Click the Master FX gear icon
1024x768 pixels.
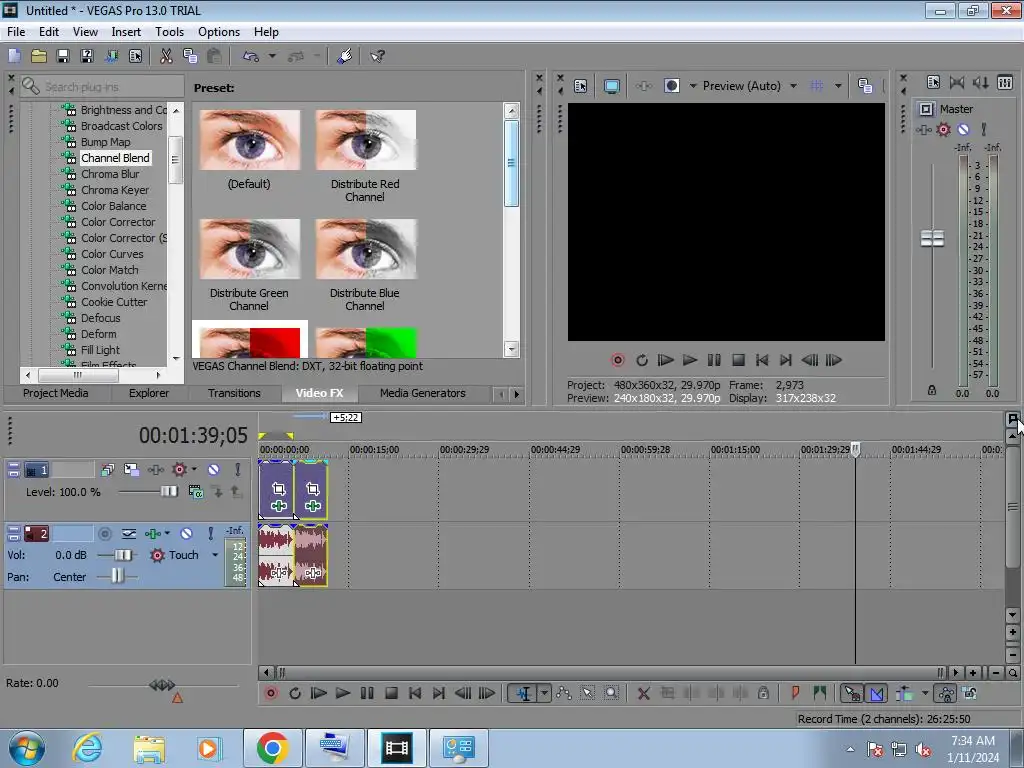(944, 129)
